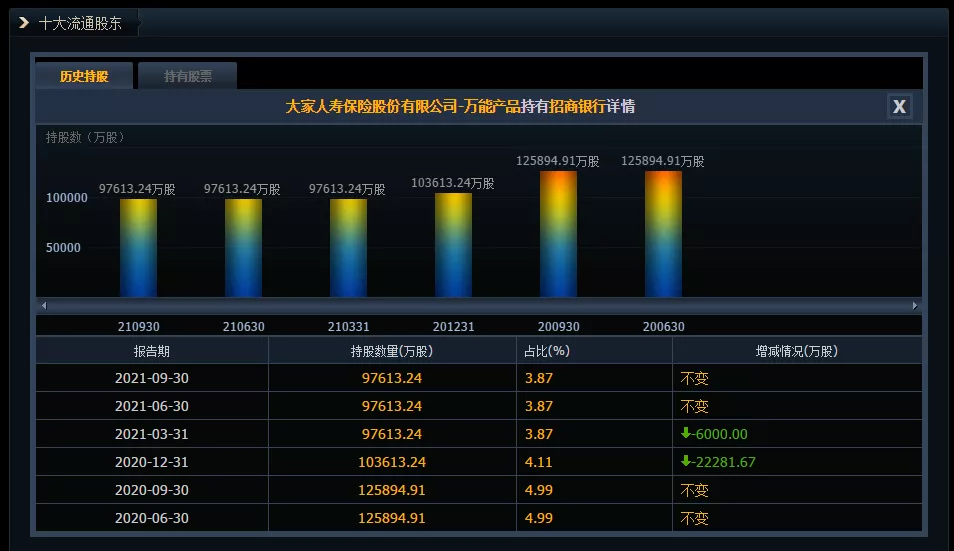This screenshot has height=551, width=954.
Task: Click the 持股数量(万股) column header
Action: point(392,351)
